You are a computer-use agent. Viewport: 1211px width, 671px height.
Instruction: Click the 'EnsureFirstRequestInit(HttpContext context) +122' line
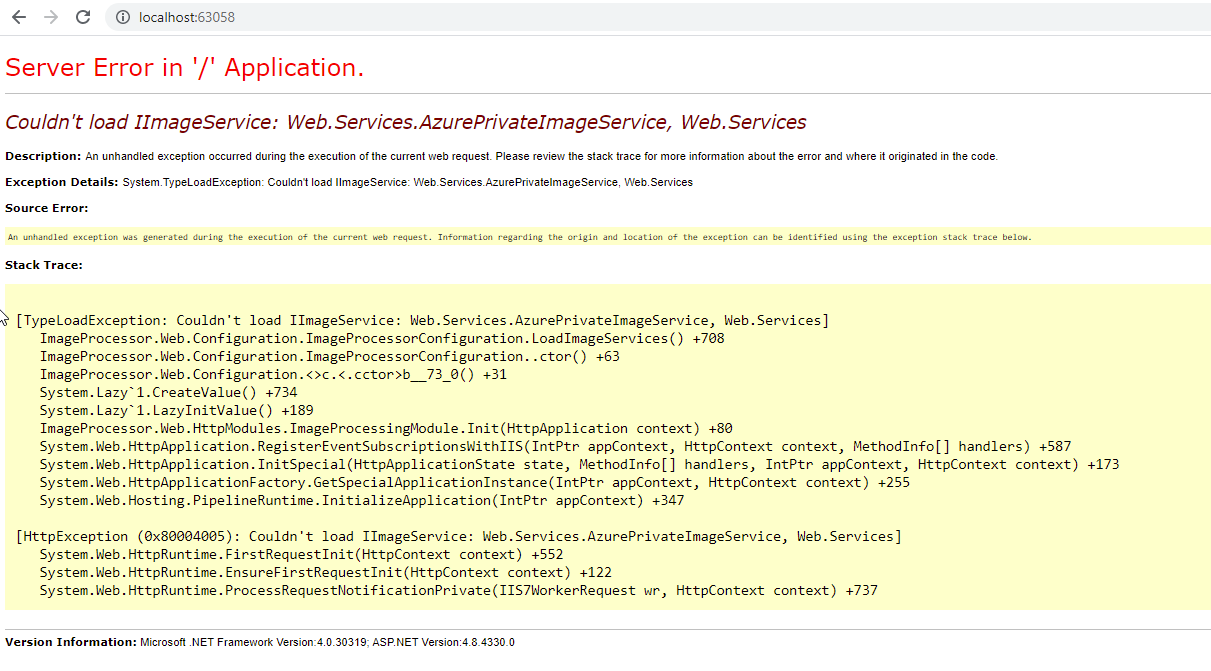point(326,572)
